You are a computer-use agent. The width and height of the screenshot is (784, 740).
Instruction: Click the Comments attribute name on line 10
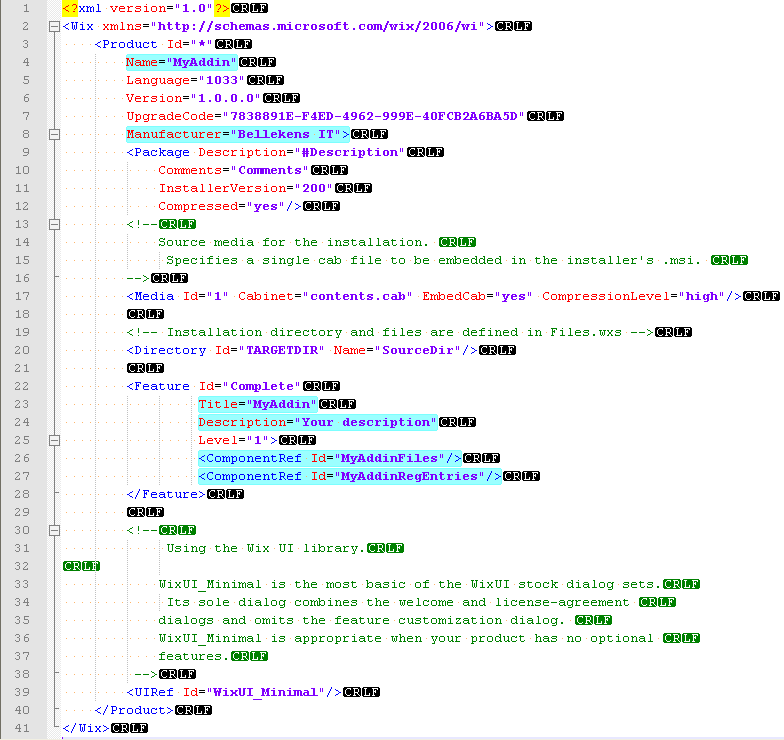click(x=190, y=170)
